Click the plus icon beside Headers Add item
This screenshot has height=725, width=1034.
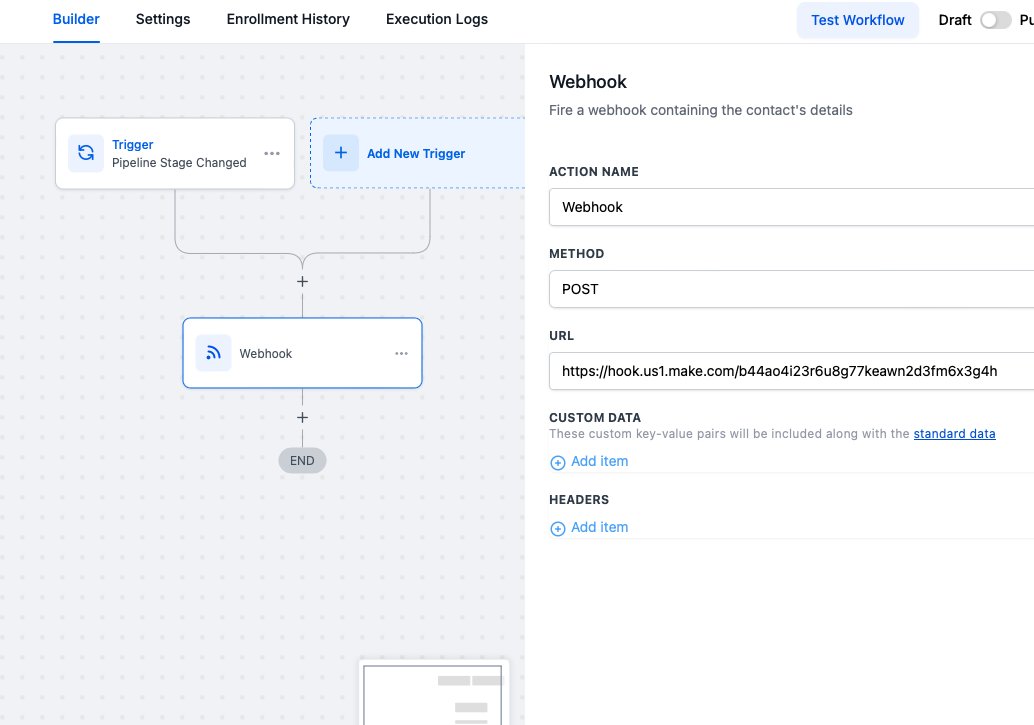tap(558, 528)
